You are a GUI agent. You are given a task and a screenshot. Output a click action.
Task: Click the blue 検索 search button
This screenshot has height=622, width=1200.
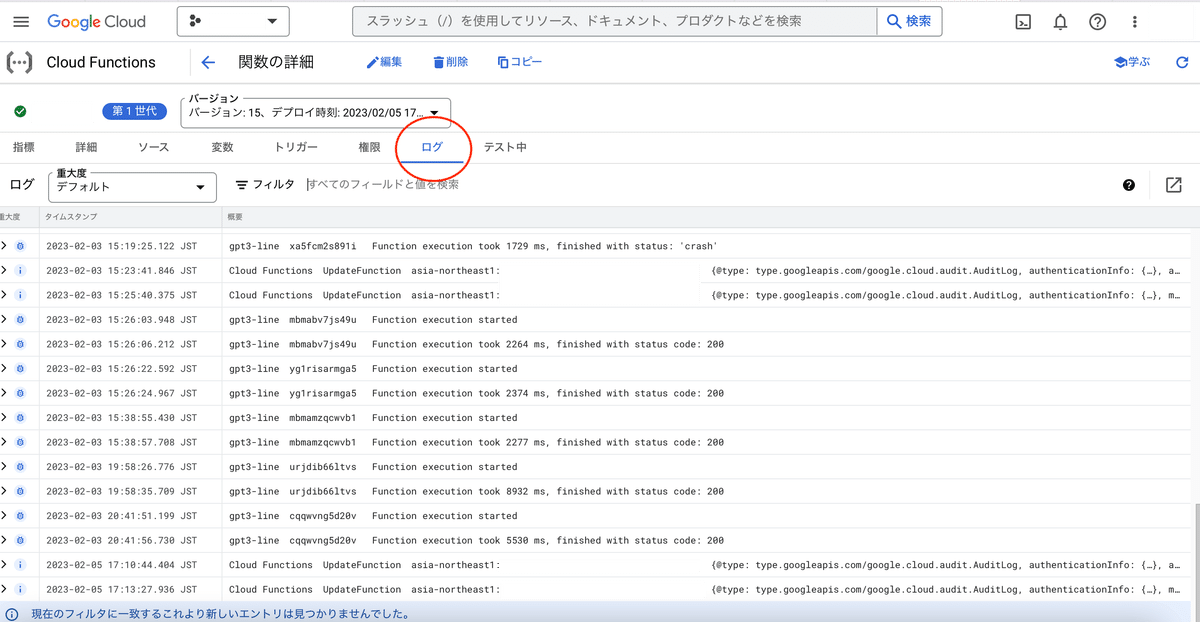[909, 21]
